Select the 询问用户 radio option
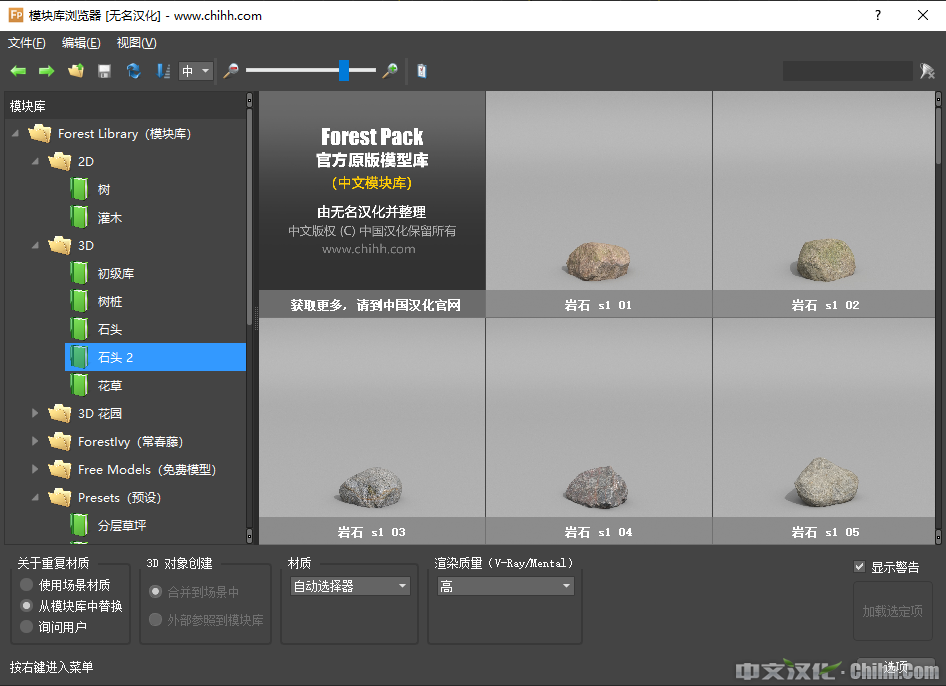 pos(27,627)
